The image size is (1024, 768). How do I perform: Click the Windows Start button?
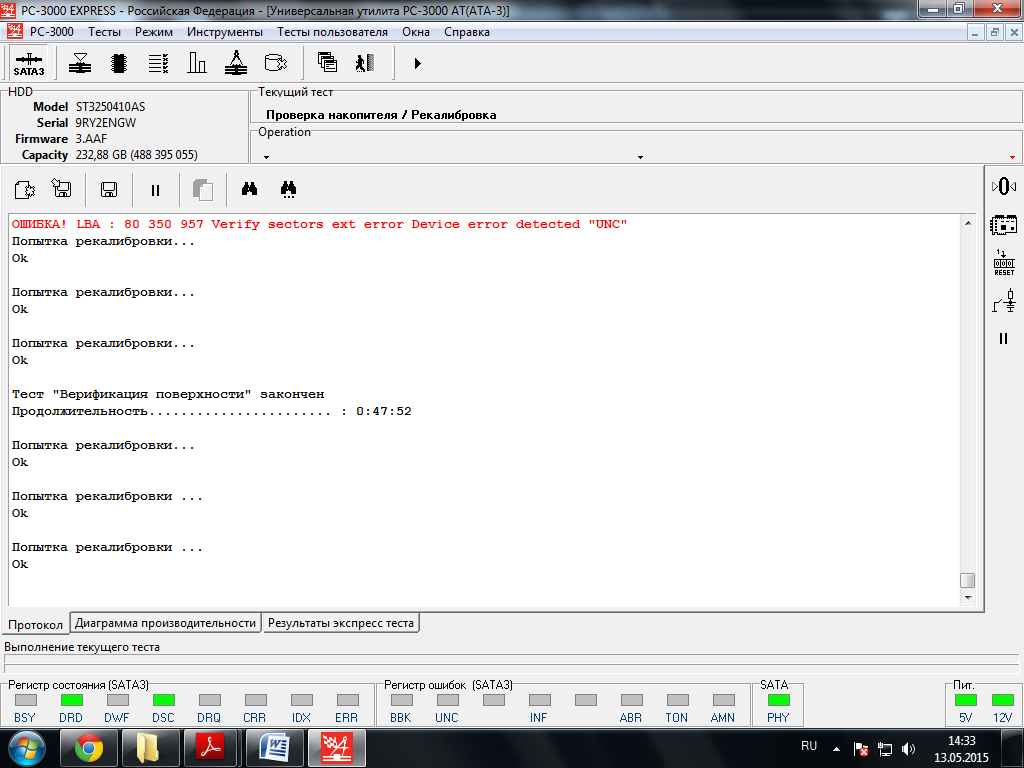point(27,748)
